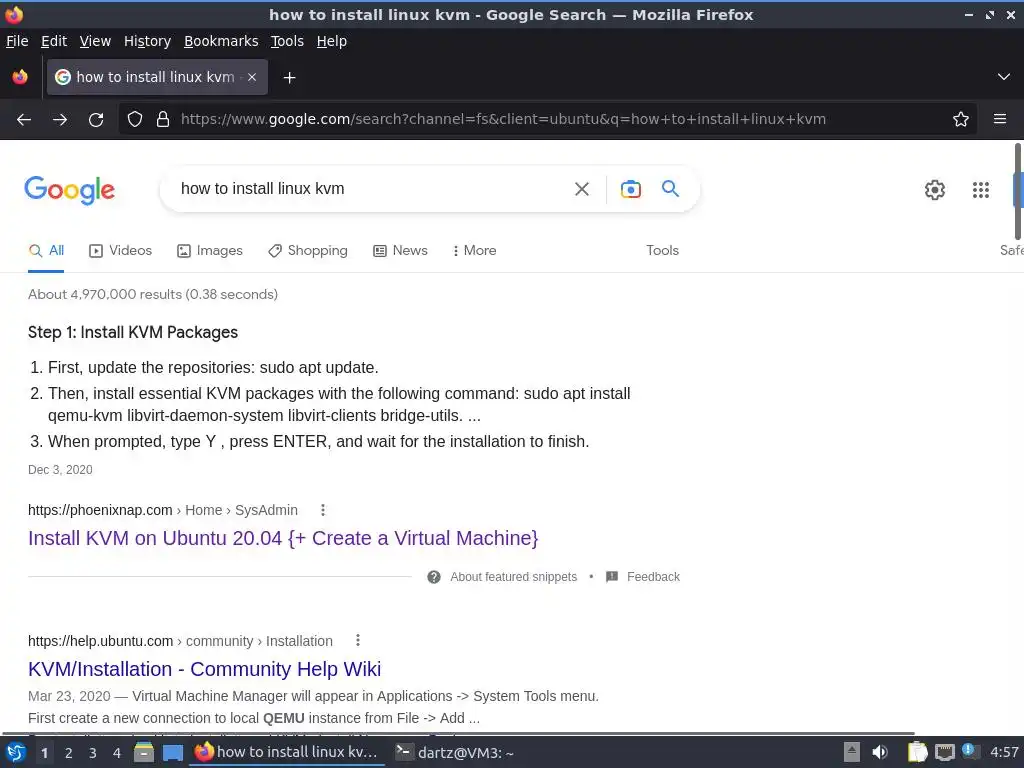Open Google search Tools filter
1024x768 pixels.
point(662,251)
